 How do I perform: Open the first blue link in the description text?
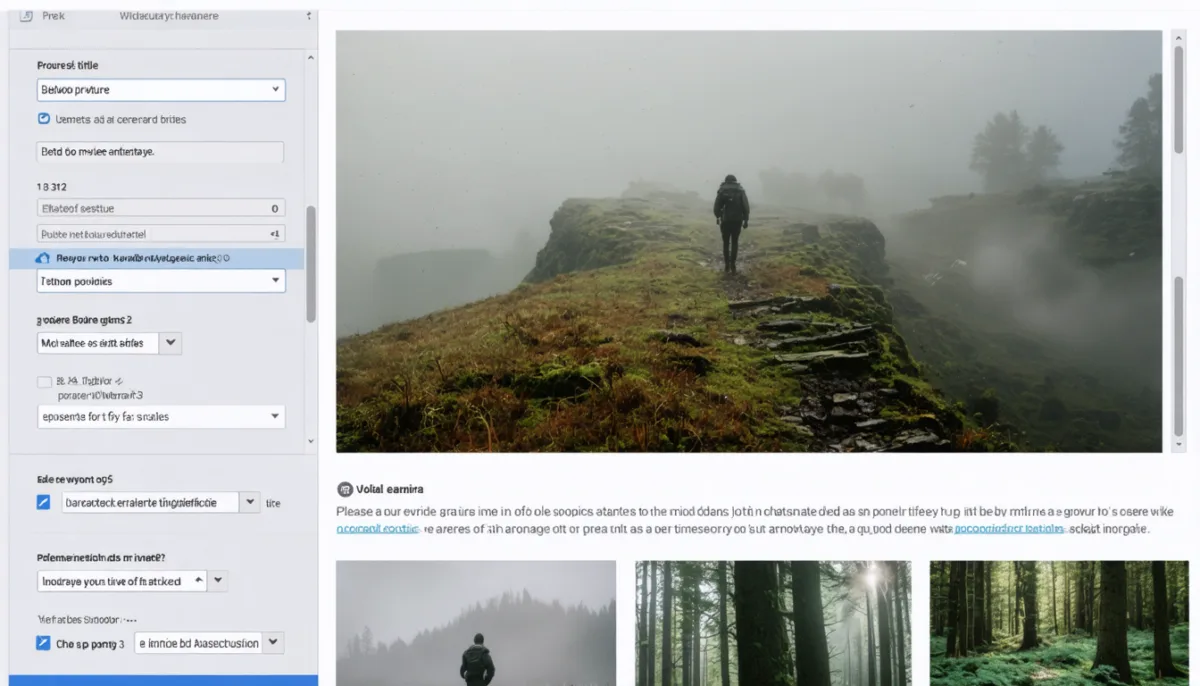[x=378, y=530]
